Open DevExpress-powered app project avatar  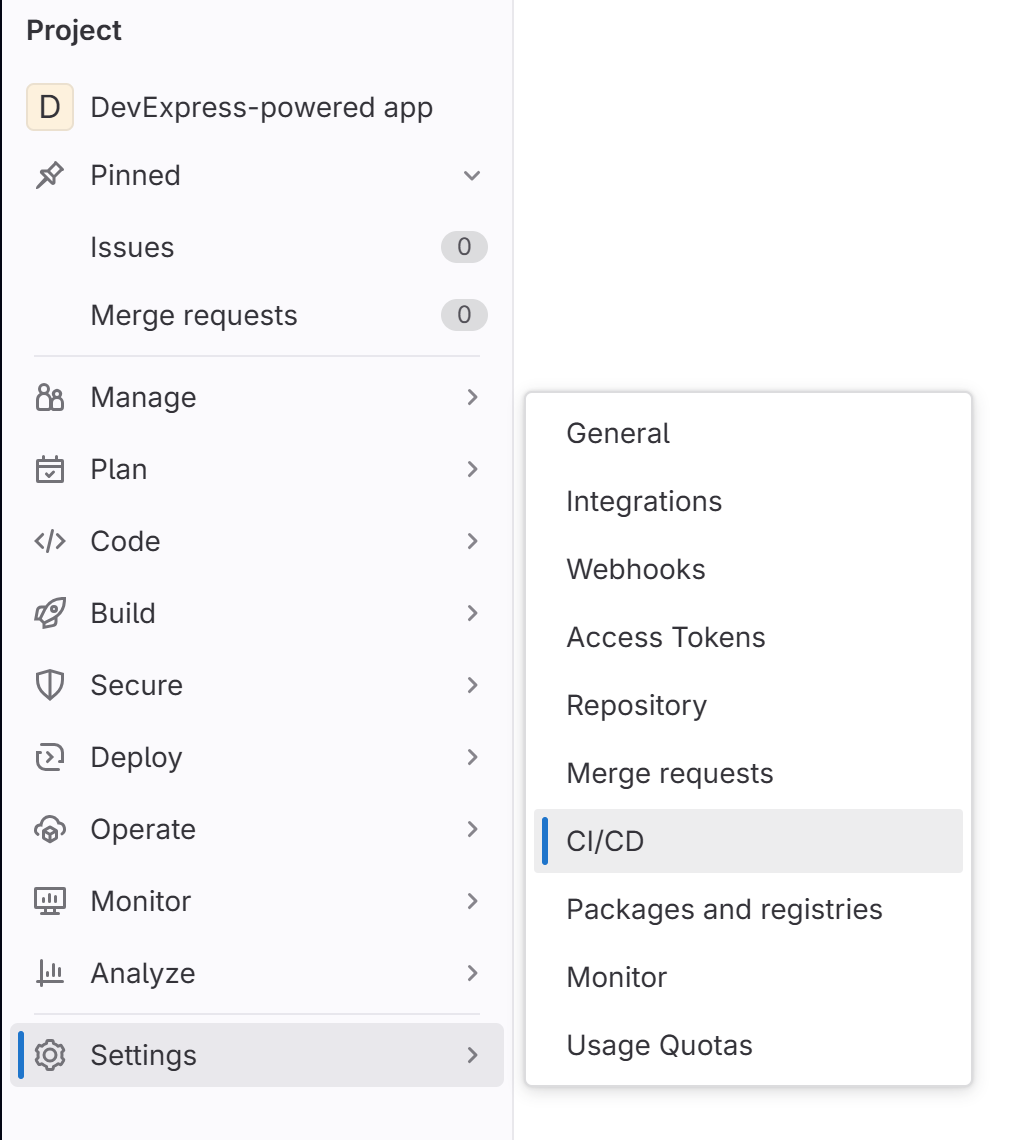tap(49, 108)
